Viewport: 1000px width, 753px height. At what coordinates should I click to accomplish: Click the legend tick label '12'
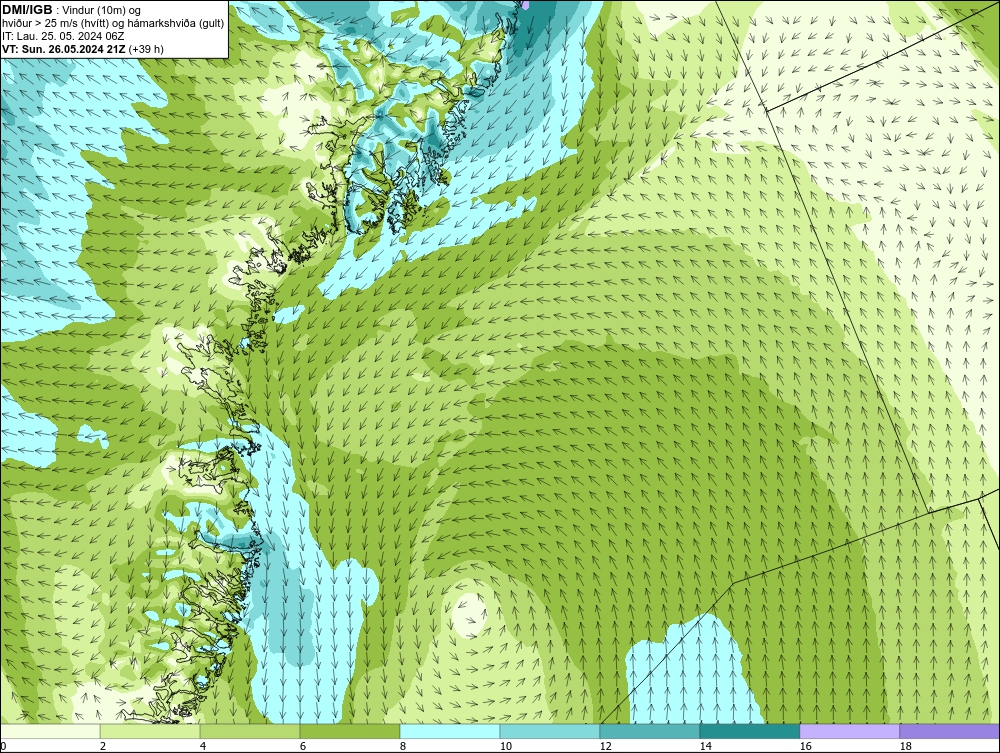[x=605, y=746]
